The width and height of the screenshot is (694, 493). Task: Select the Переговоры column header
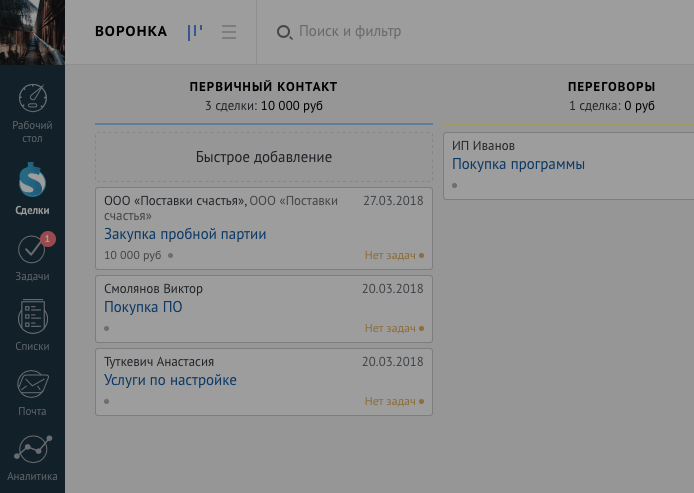click(612, 87)
